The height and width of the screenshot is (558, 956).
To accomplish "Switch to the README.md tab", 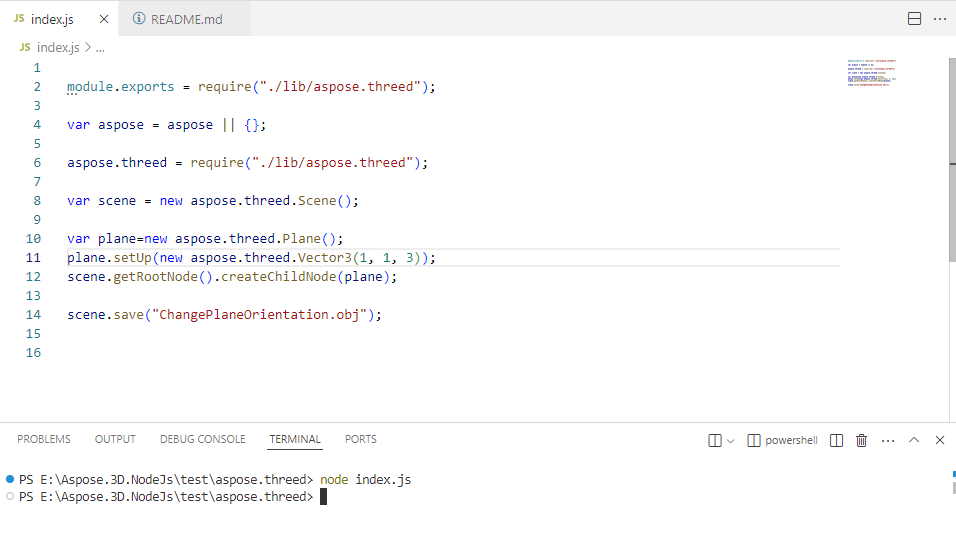I will click(185, 19).
